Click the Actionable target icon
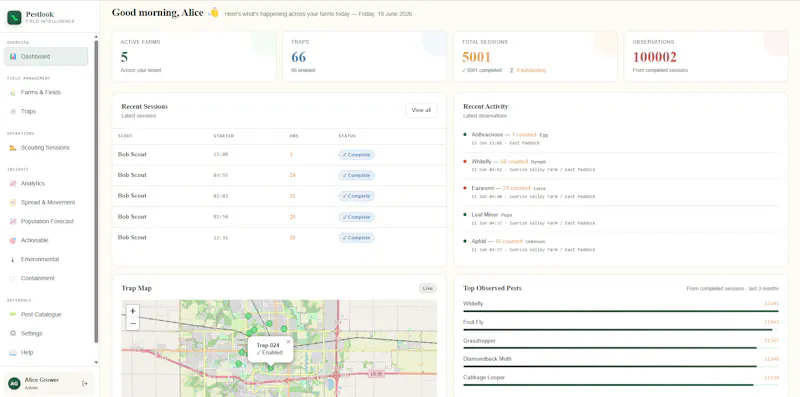This screenshot has width=800, height=397. click(x=13, y=240)
